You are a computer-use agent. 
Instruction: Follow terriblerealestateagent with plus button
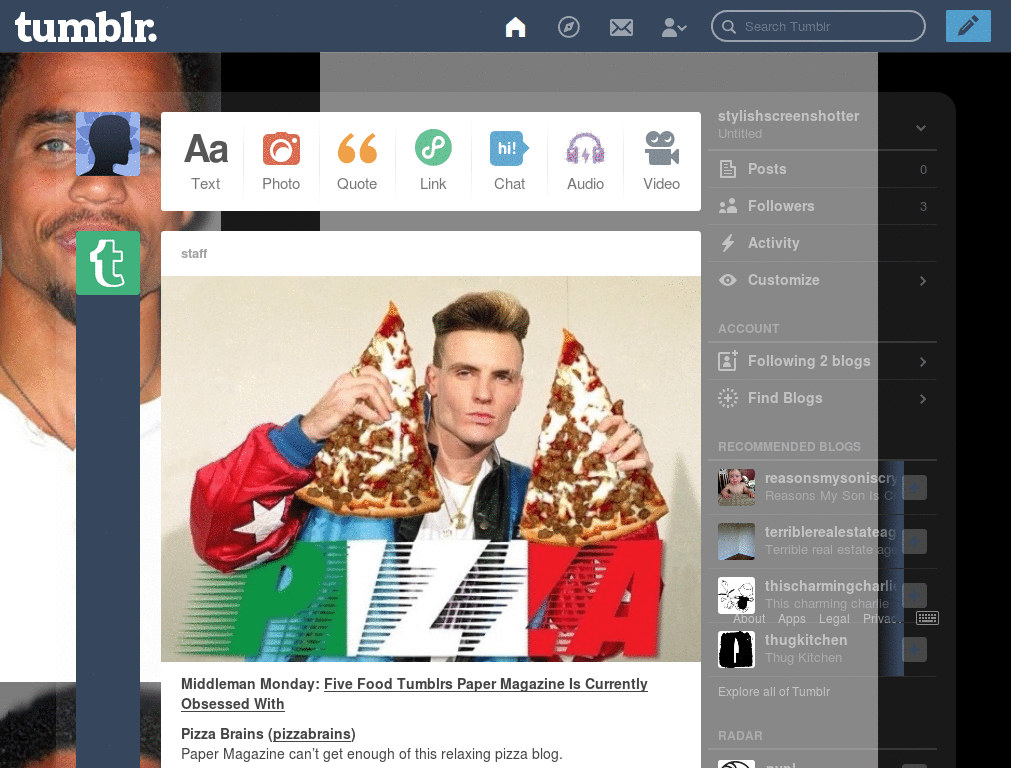(914, 541)
